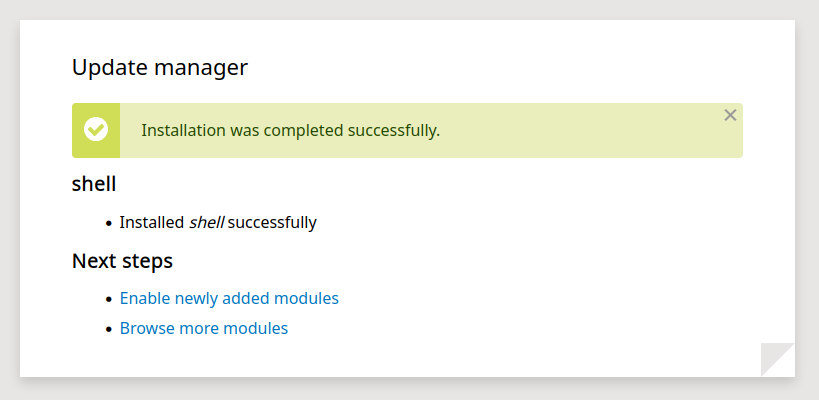Viewport: 819px width, 400px height.
Task: Click the green checkmark status icon
Action: 96,130
